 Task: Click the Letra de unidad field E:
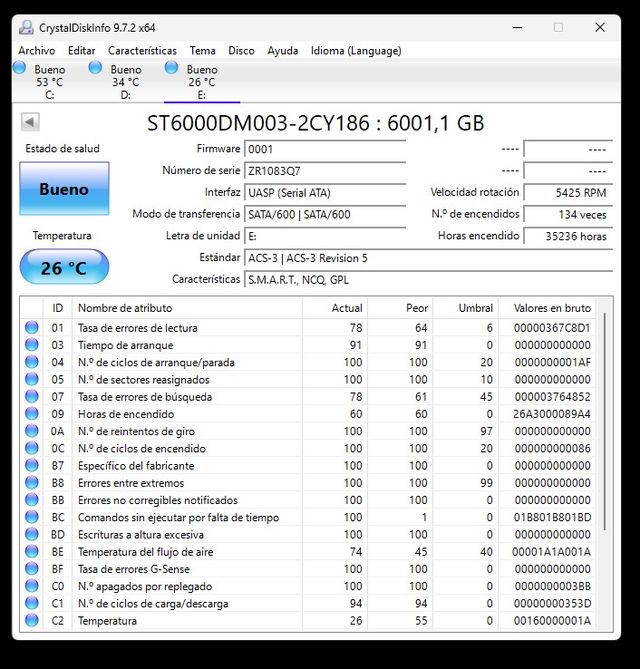coord(325,236)
